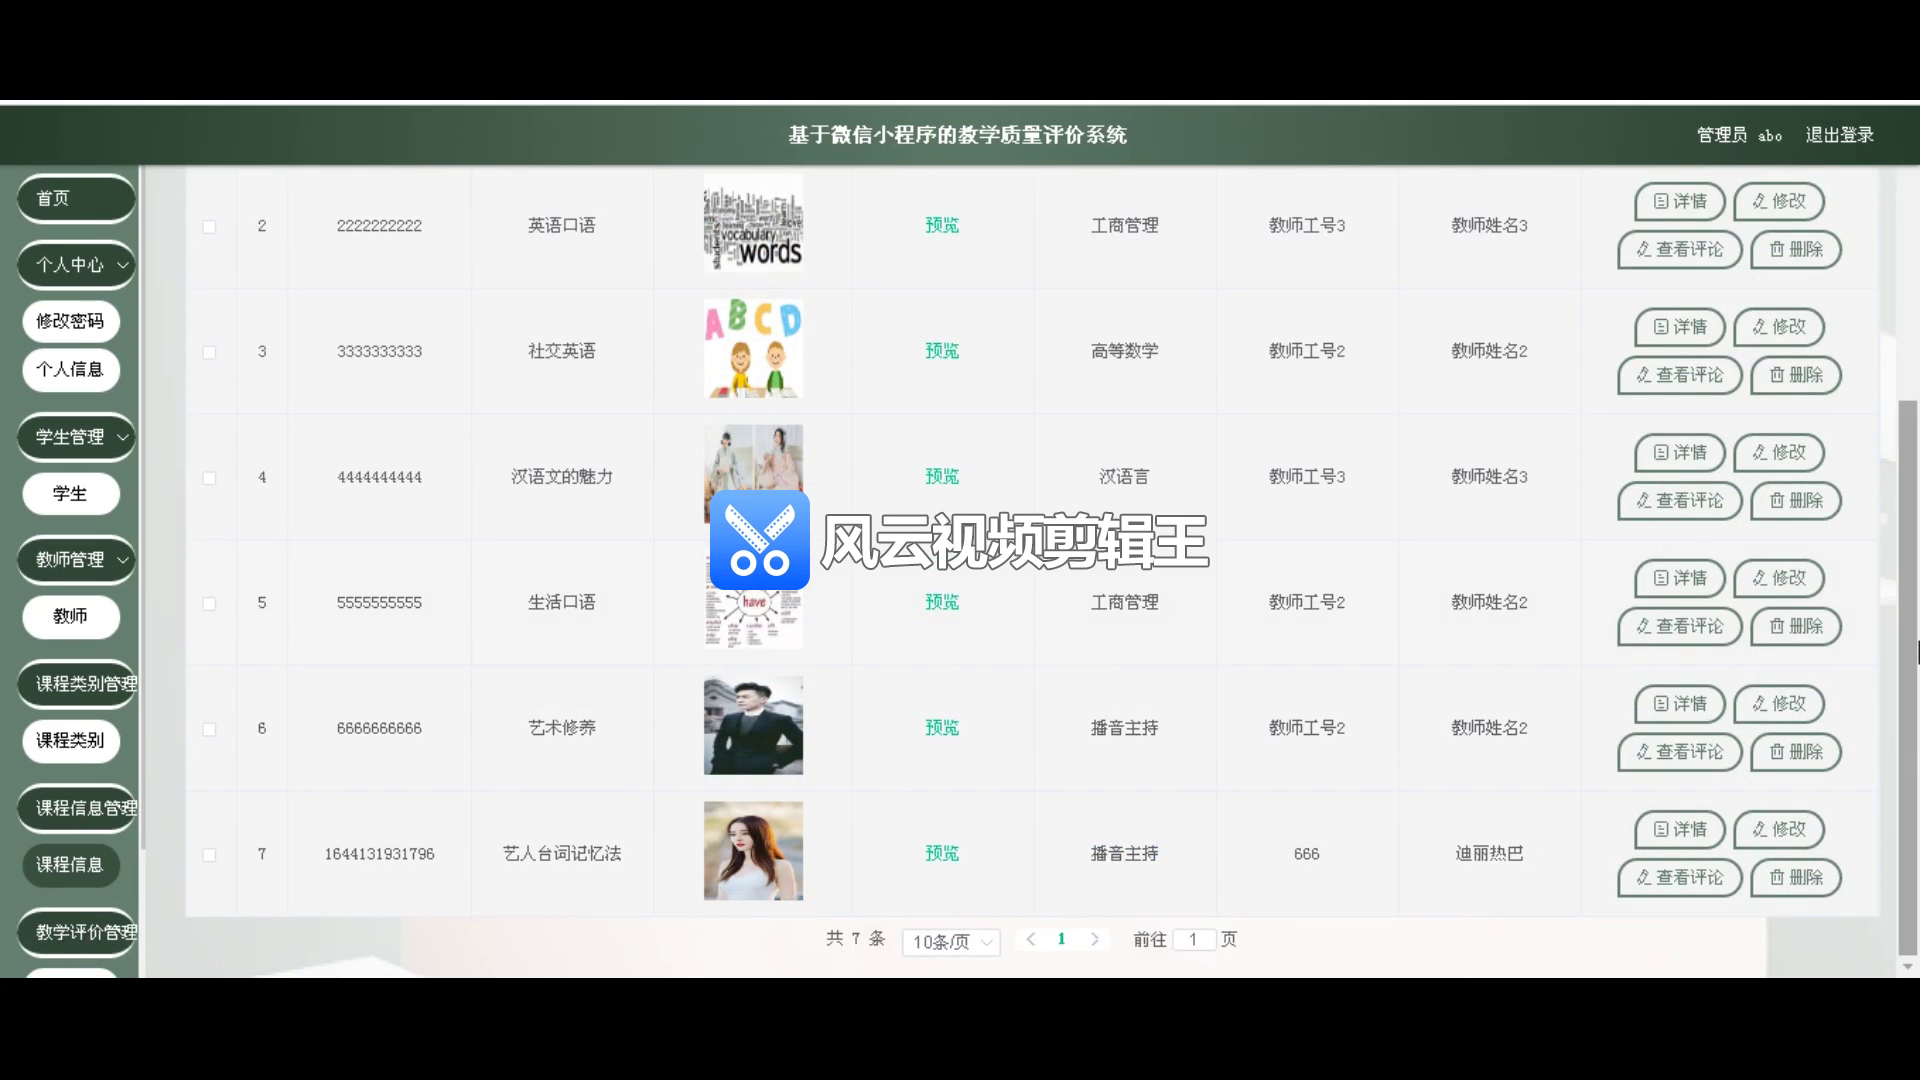Go to next page arrow
The width and height of the screenshot is (1920, 1080).
(x=1095, y=939)
